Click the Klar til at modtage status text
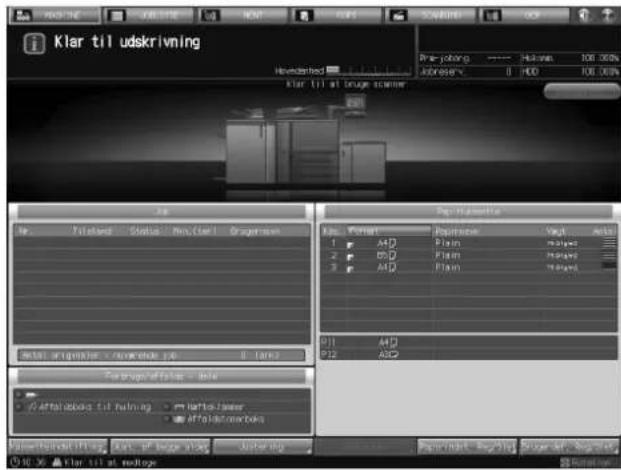 pos(110,462)
